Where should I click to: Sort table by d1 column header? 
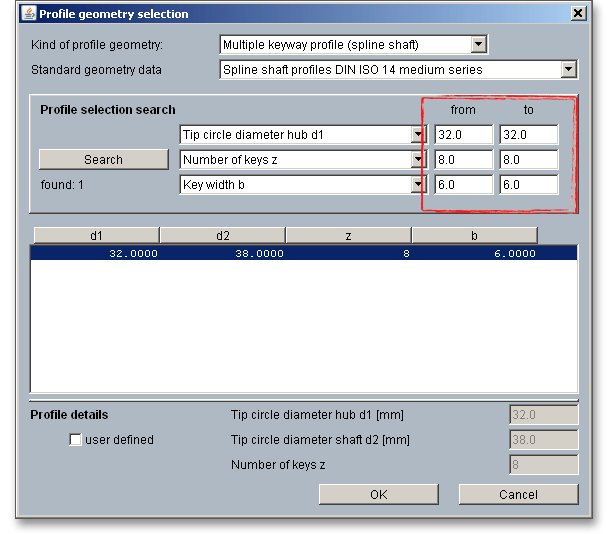pos(96,236)
